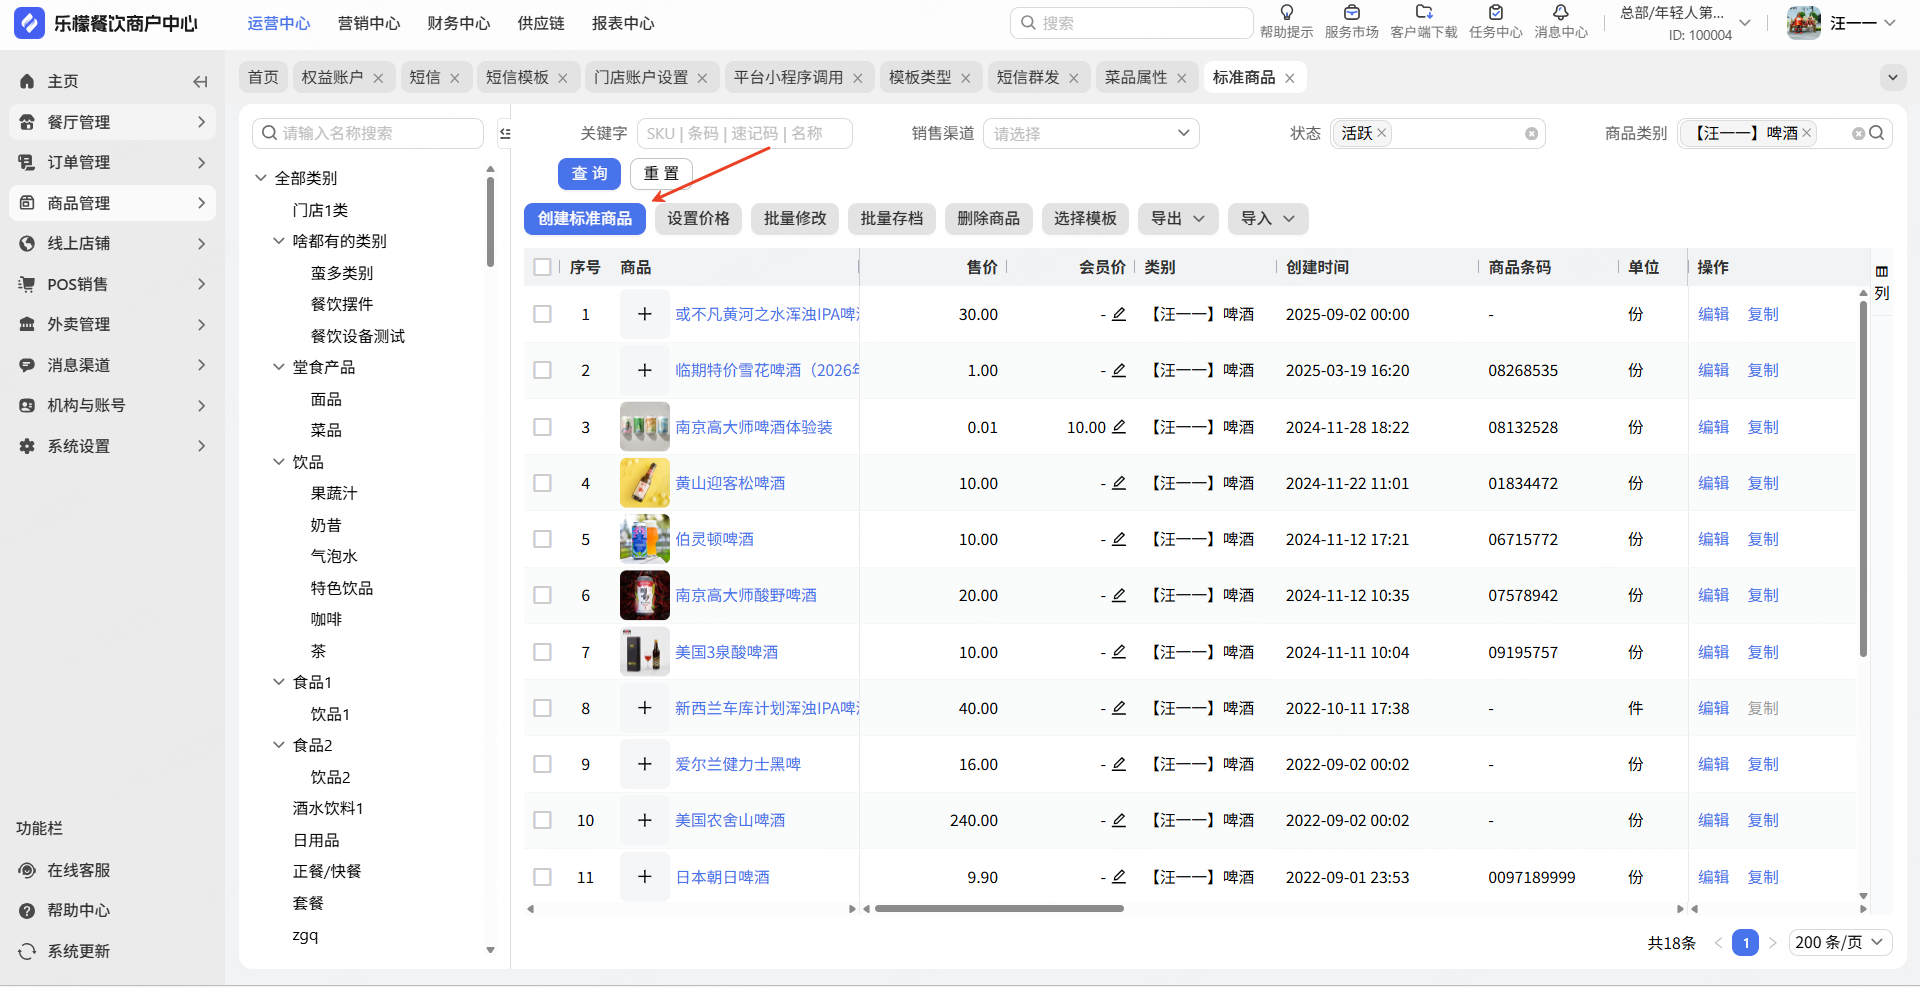Image resolution: width=1920 pixels, height=987 pixels.
Task: Click the 重置 button
Action: tap(661, 174)
